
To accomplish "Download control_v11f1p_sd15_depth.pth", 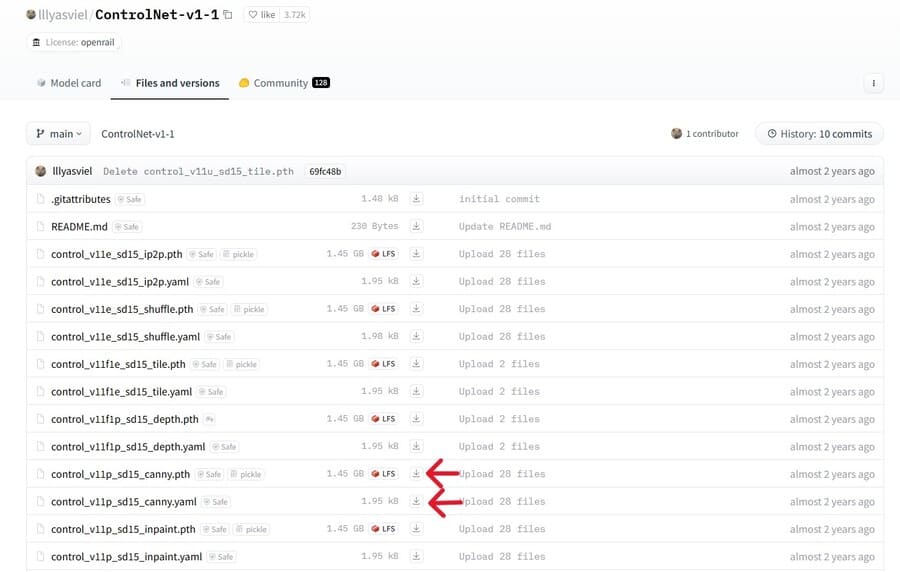I will click(416, 419).
